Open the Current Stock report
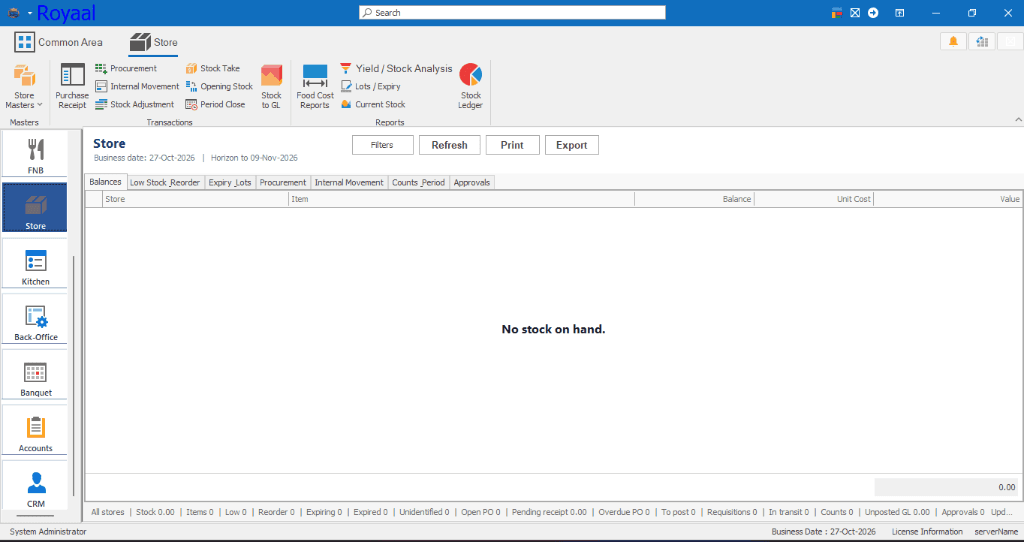1024x542 pixels. 373,104
